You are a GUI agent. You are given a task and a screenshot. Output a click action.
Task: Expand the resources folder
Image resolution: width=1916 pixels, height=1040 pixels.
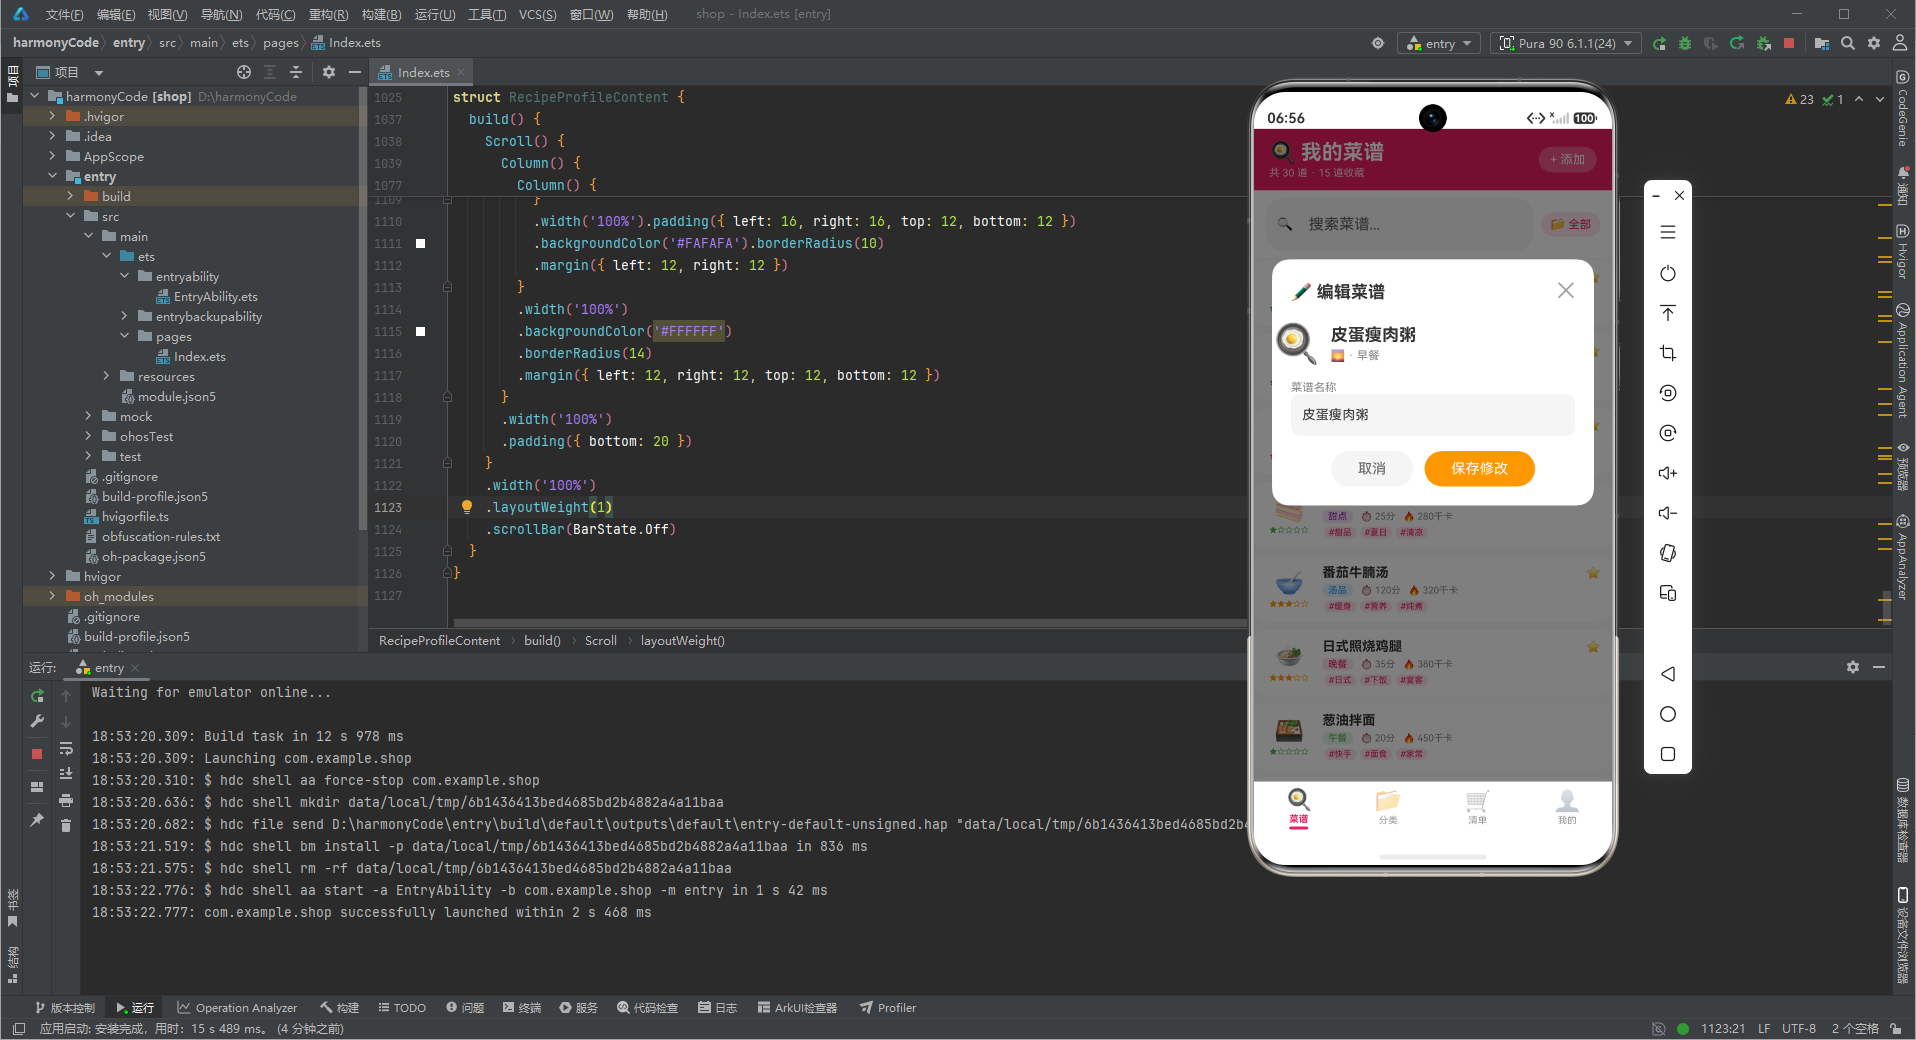tap(106, 376)
